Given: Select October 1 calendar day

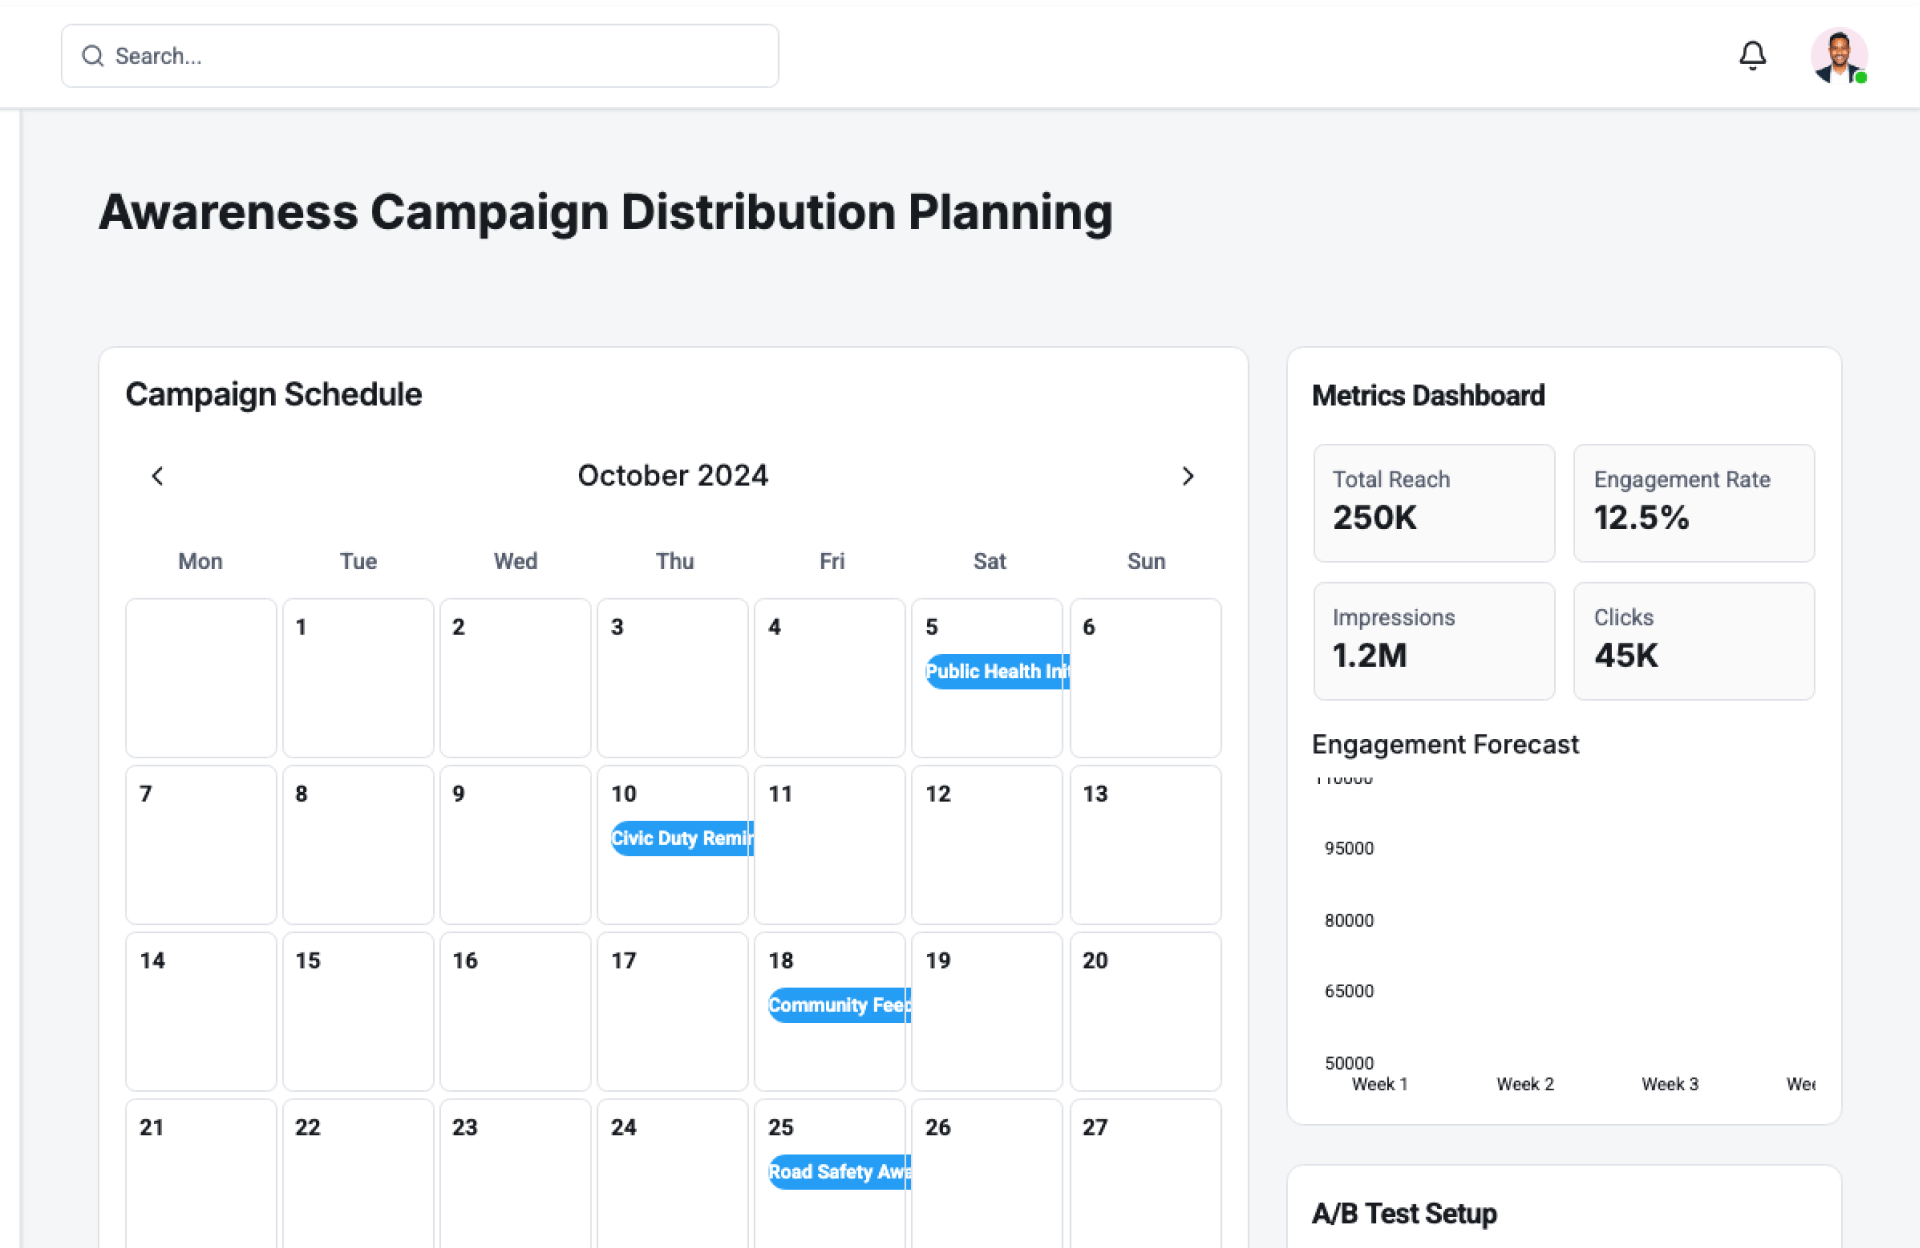Looking at the screenshot, I should [x=358, y=677].
